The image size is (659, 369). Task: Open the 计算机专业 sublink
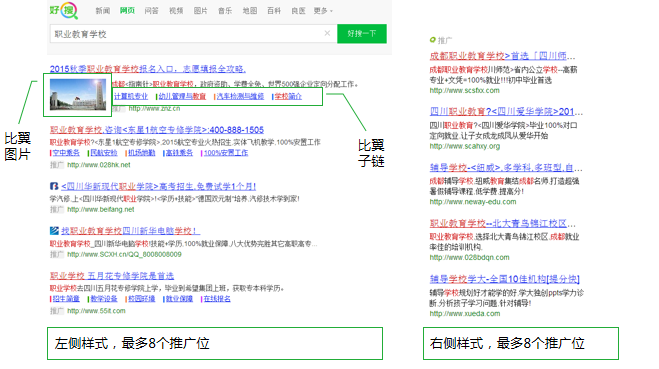click(x=131, y=96)
